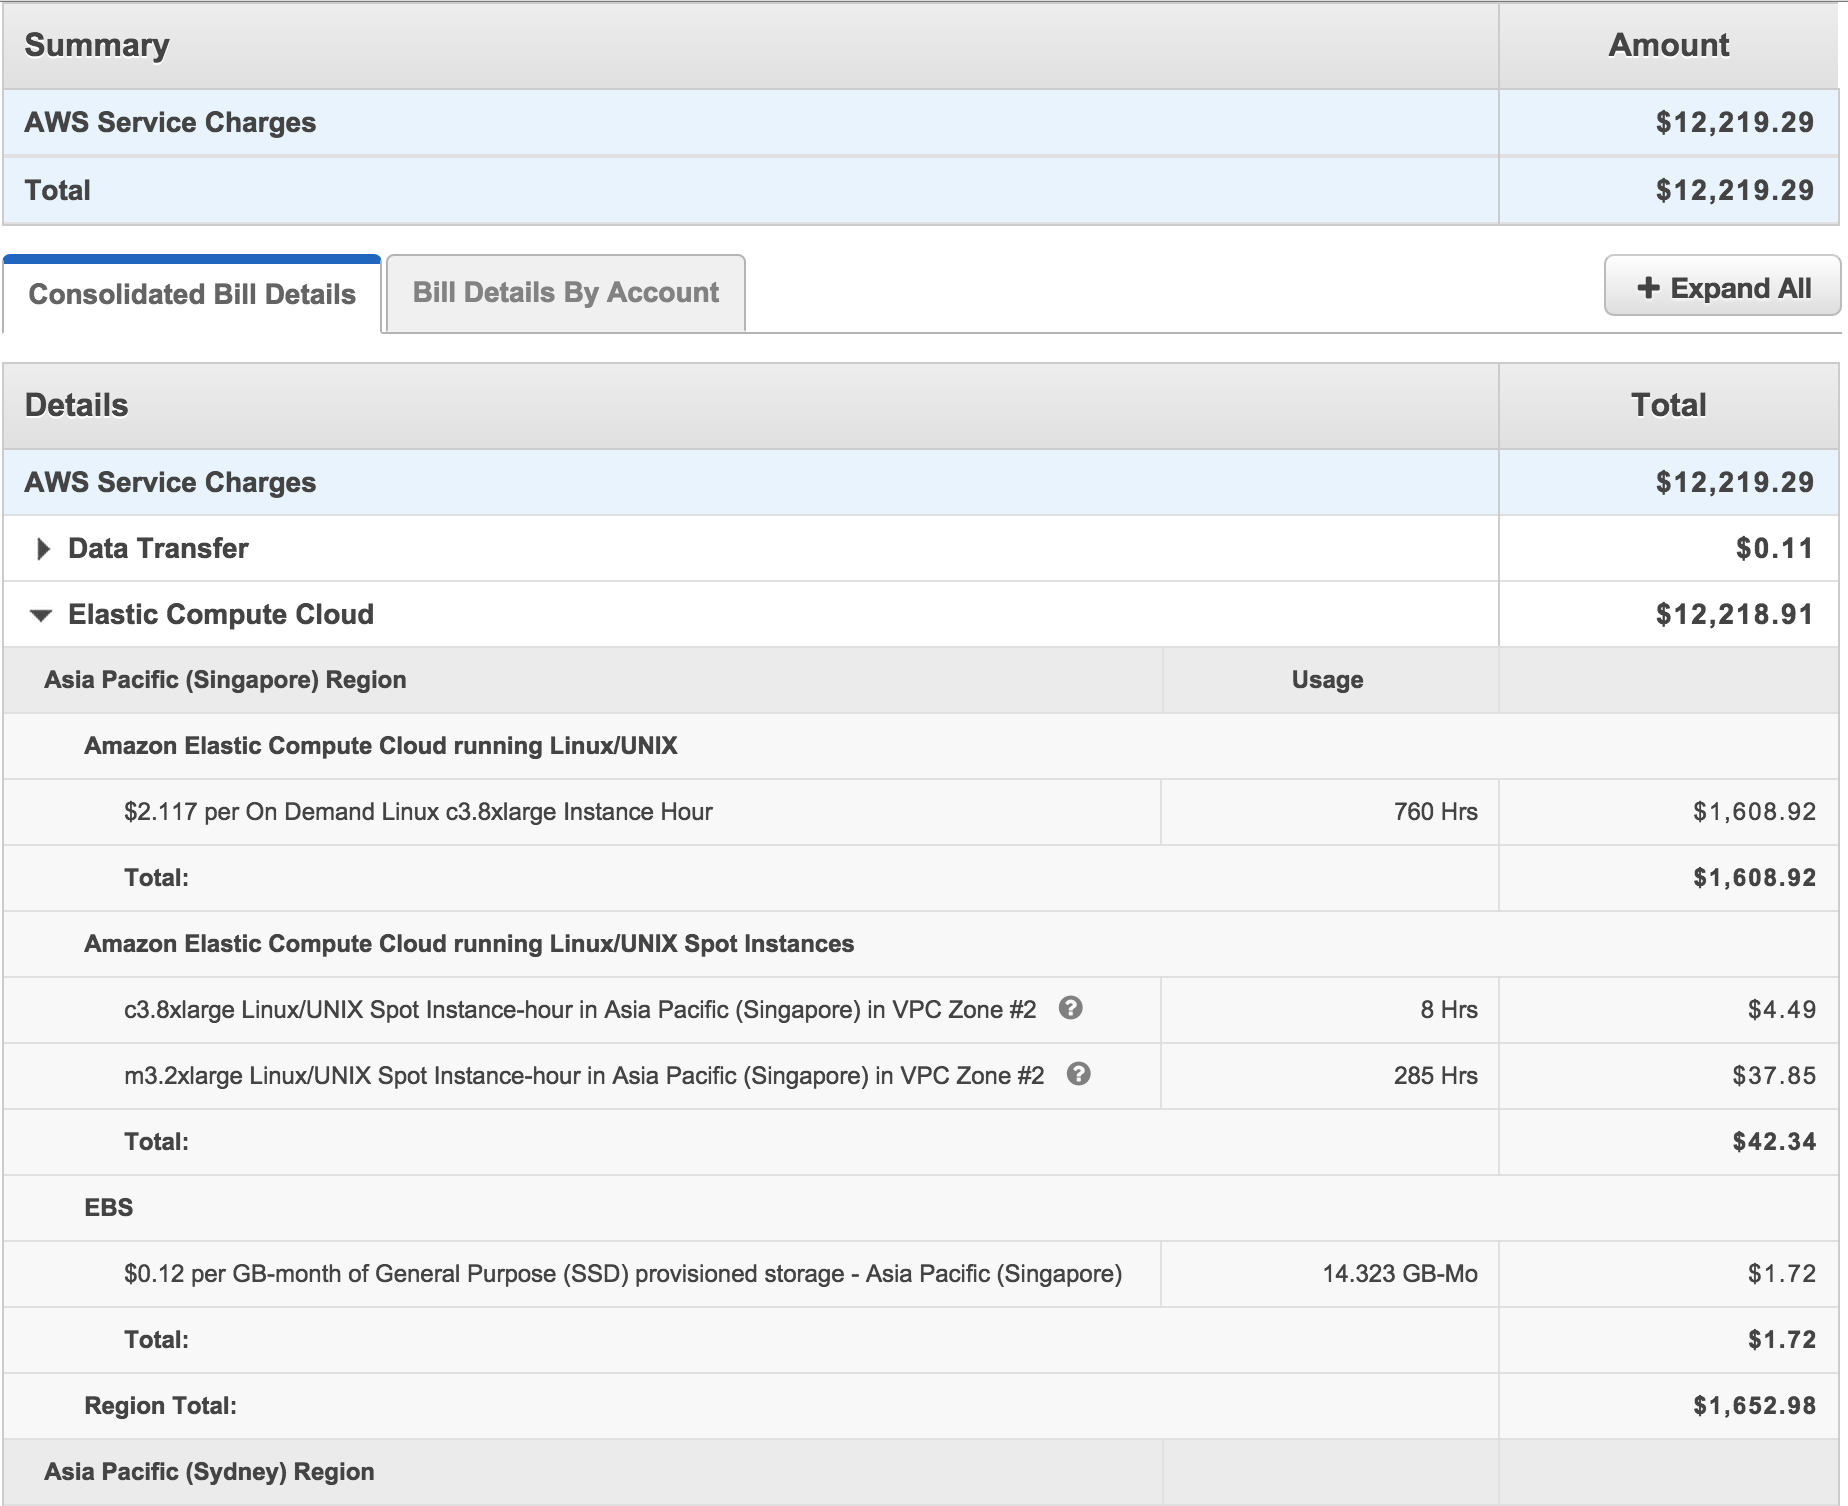Select the Consolidated Bill Details tab
Viewport: 1848px width, 1506px height.
pos(192,294)
